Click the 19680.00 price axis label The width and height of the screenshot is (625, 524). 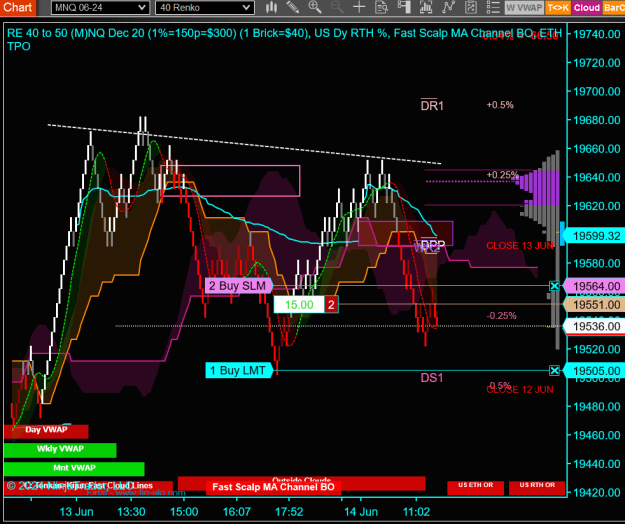596,120
